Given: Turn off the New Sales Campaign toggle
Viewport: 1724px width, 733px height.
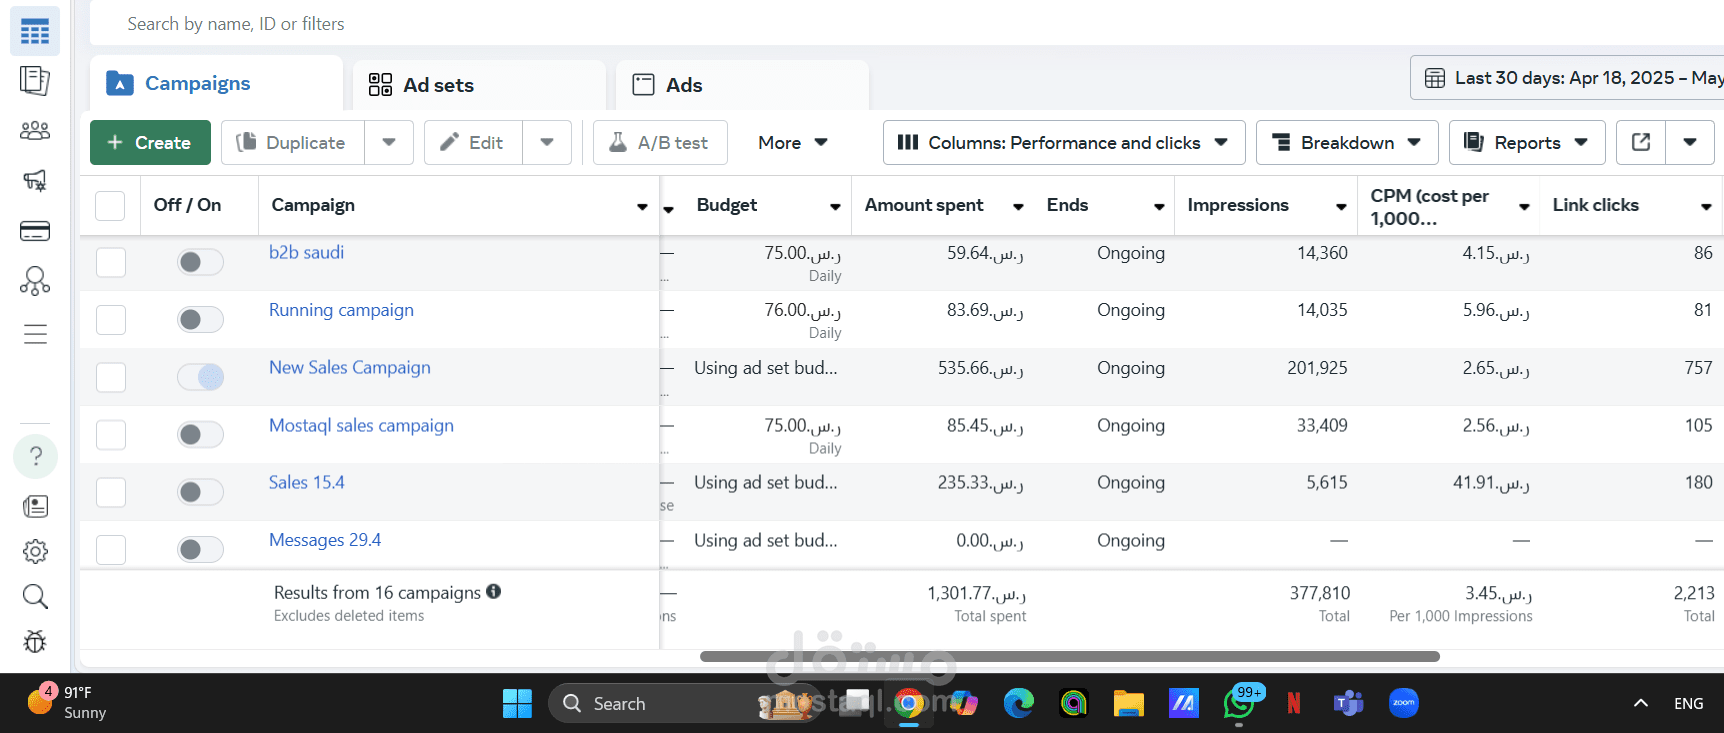Looking at the screenshot, I should click(200, 377).
